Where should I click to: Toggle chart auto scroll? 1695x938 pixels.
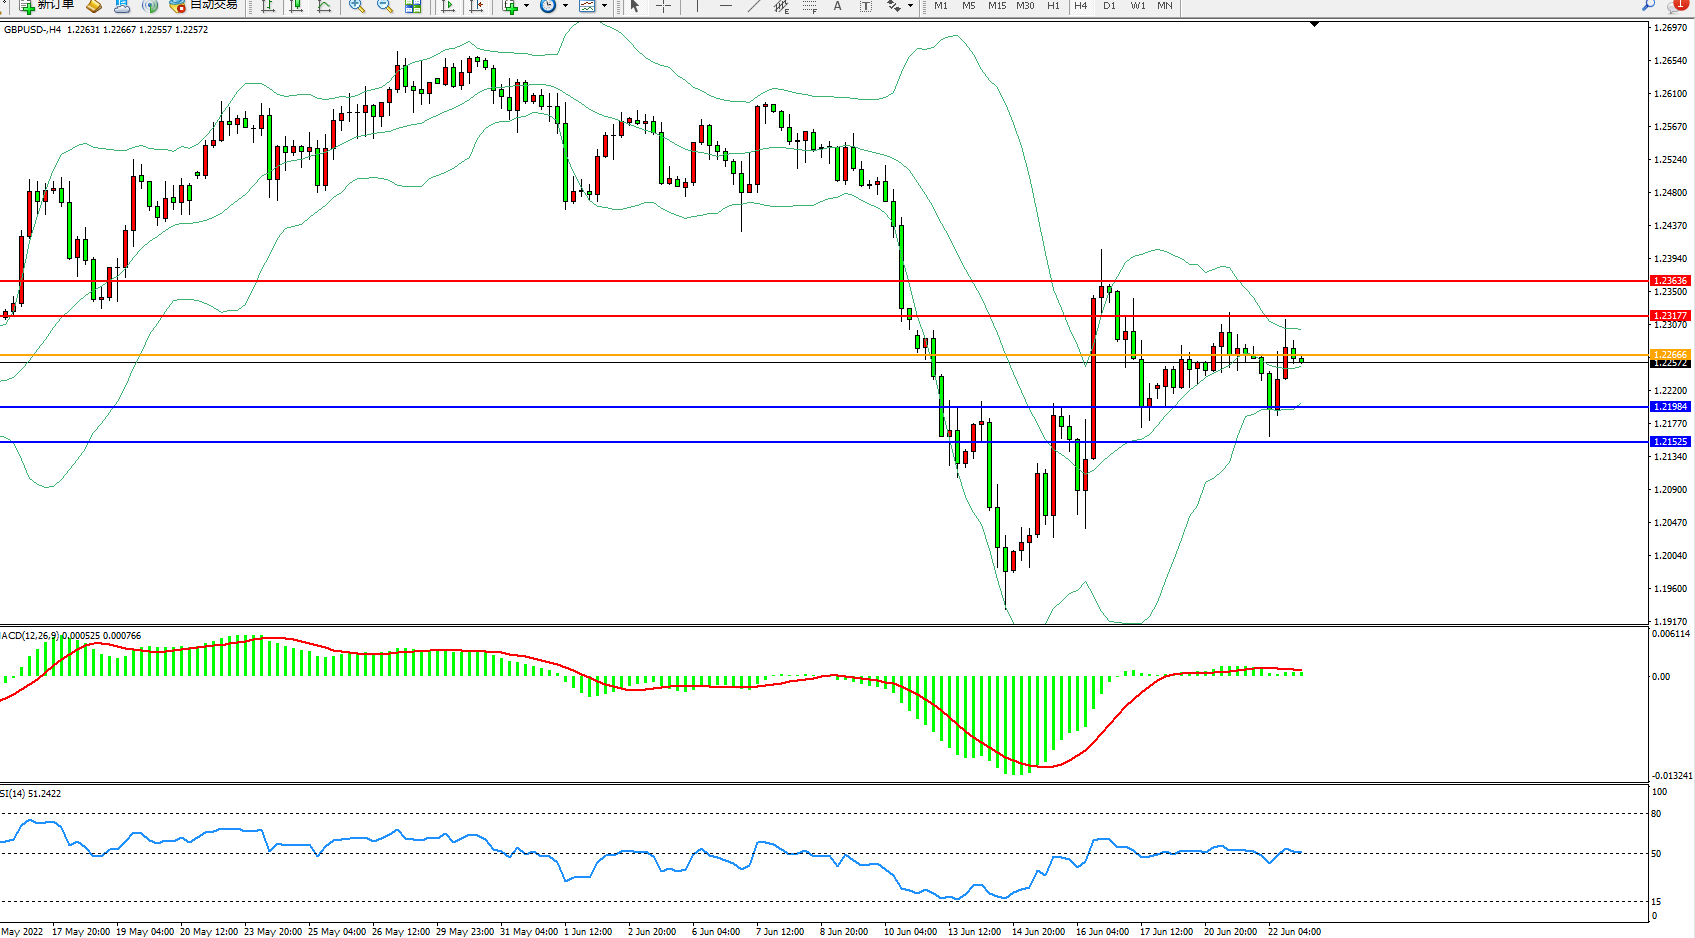[x=448, y=6]
